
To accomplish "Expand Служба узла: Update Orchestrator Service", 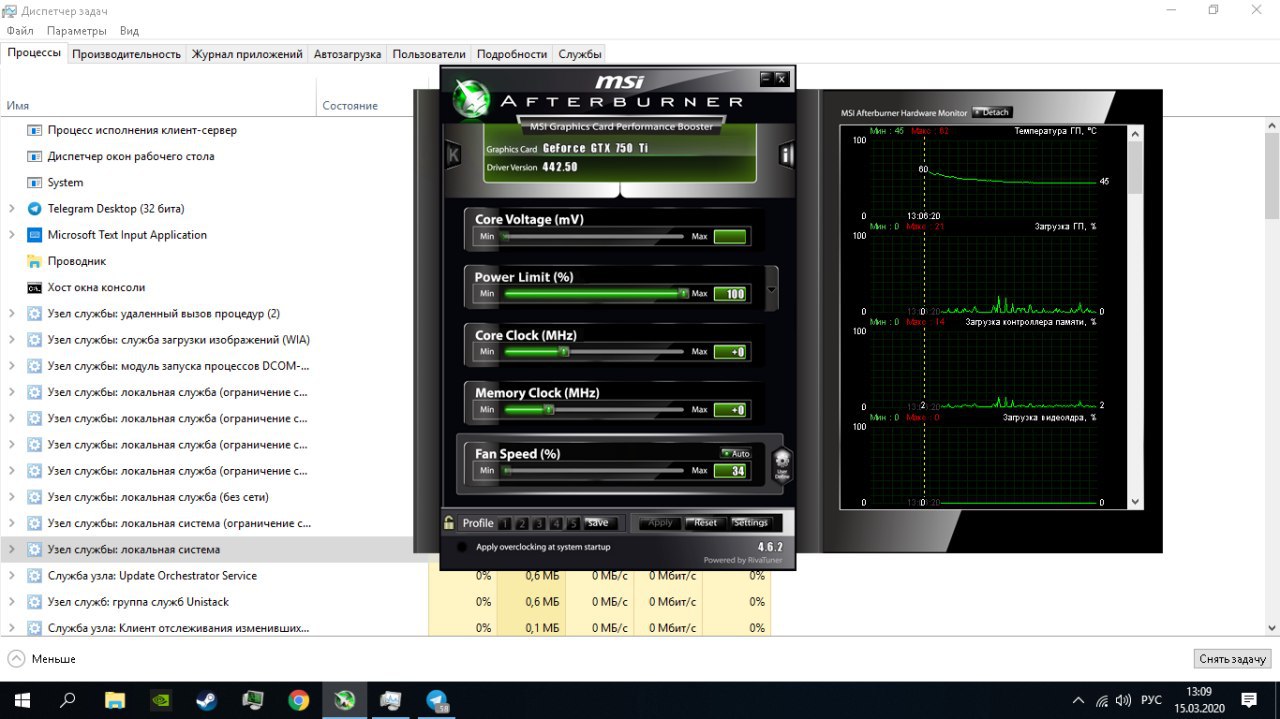I will click(11, 576).
